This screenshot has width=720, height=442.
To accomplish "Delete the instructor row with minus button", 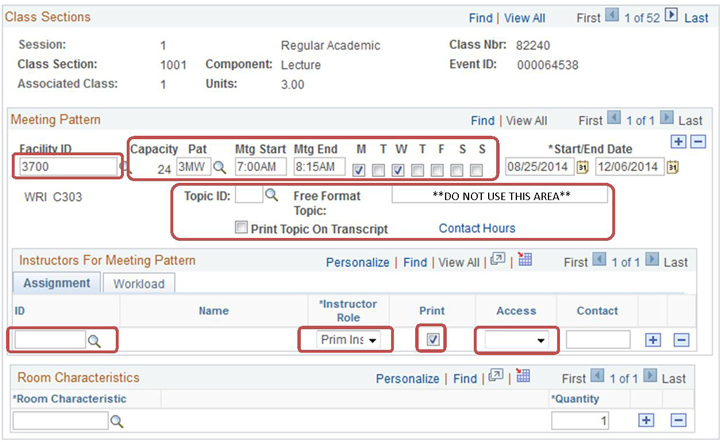I will point(681,340).
